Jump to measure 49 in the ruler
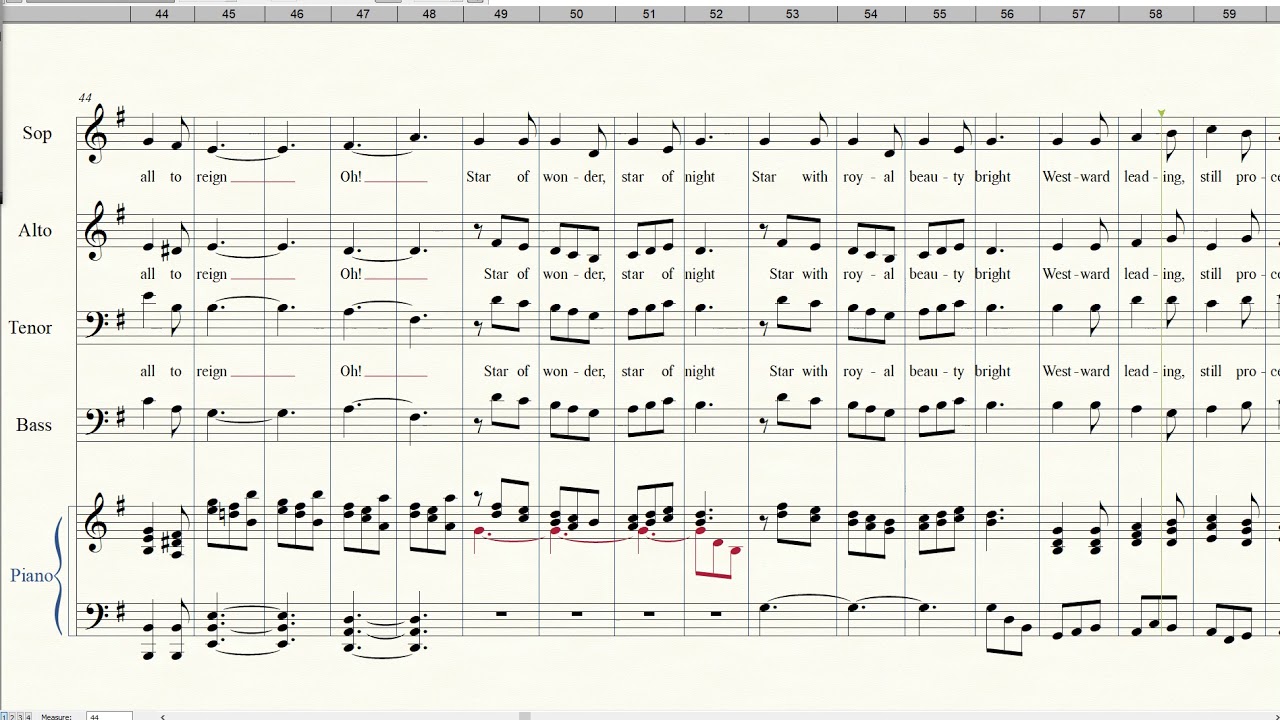Screen dimensions: 1280x720 click(501, 14)
